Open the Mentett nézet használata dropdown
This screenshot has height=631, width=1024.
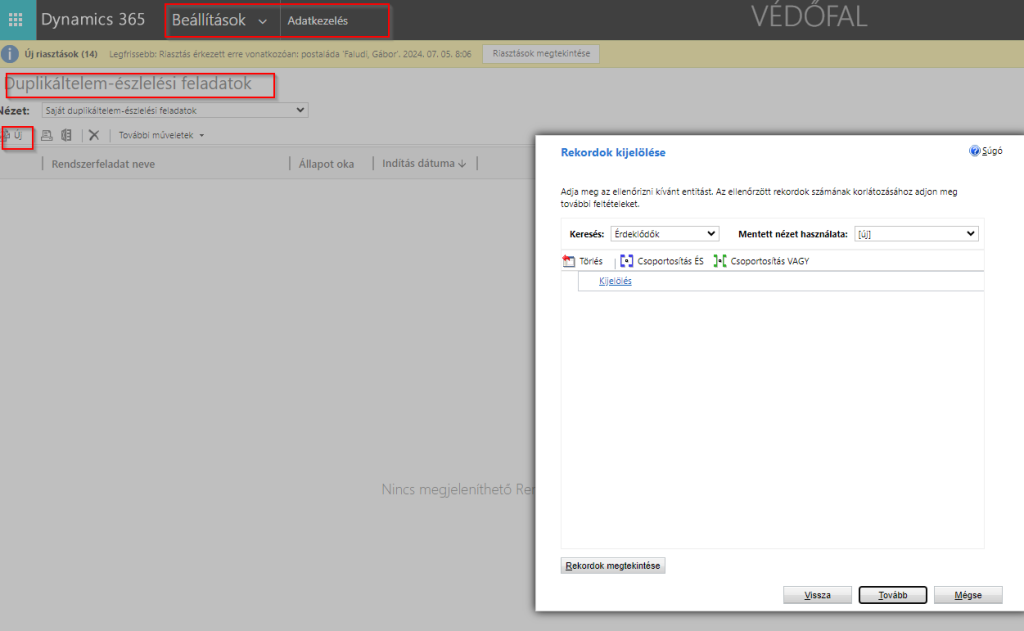916,234
